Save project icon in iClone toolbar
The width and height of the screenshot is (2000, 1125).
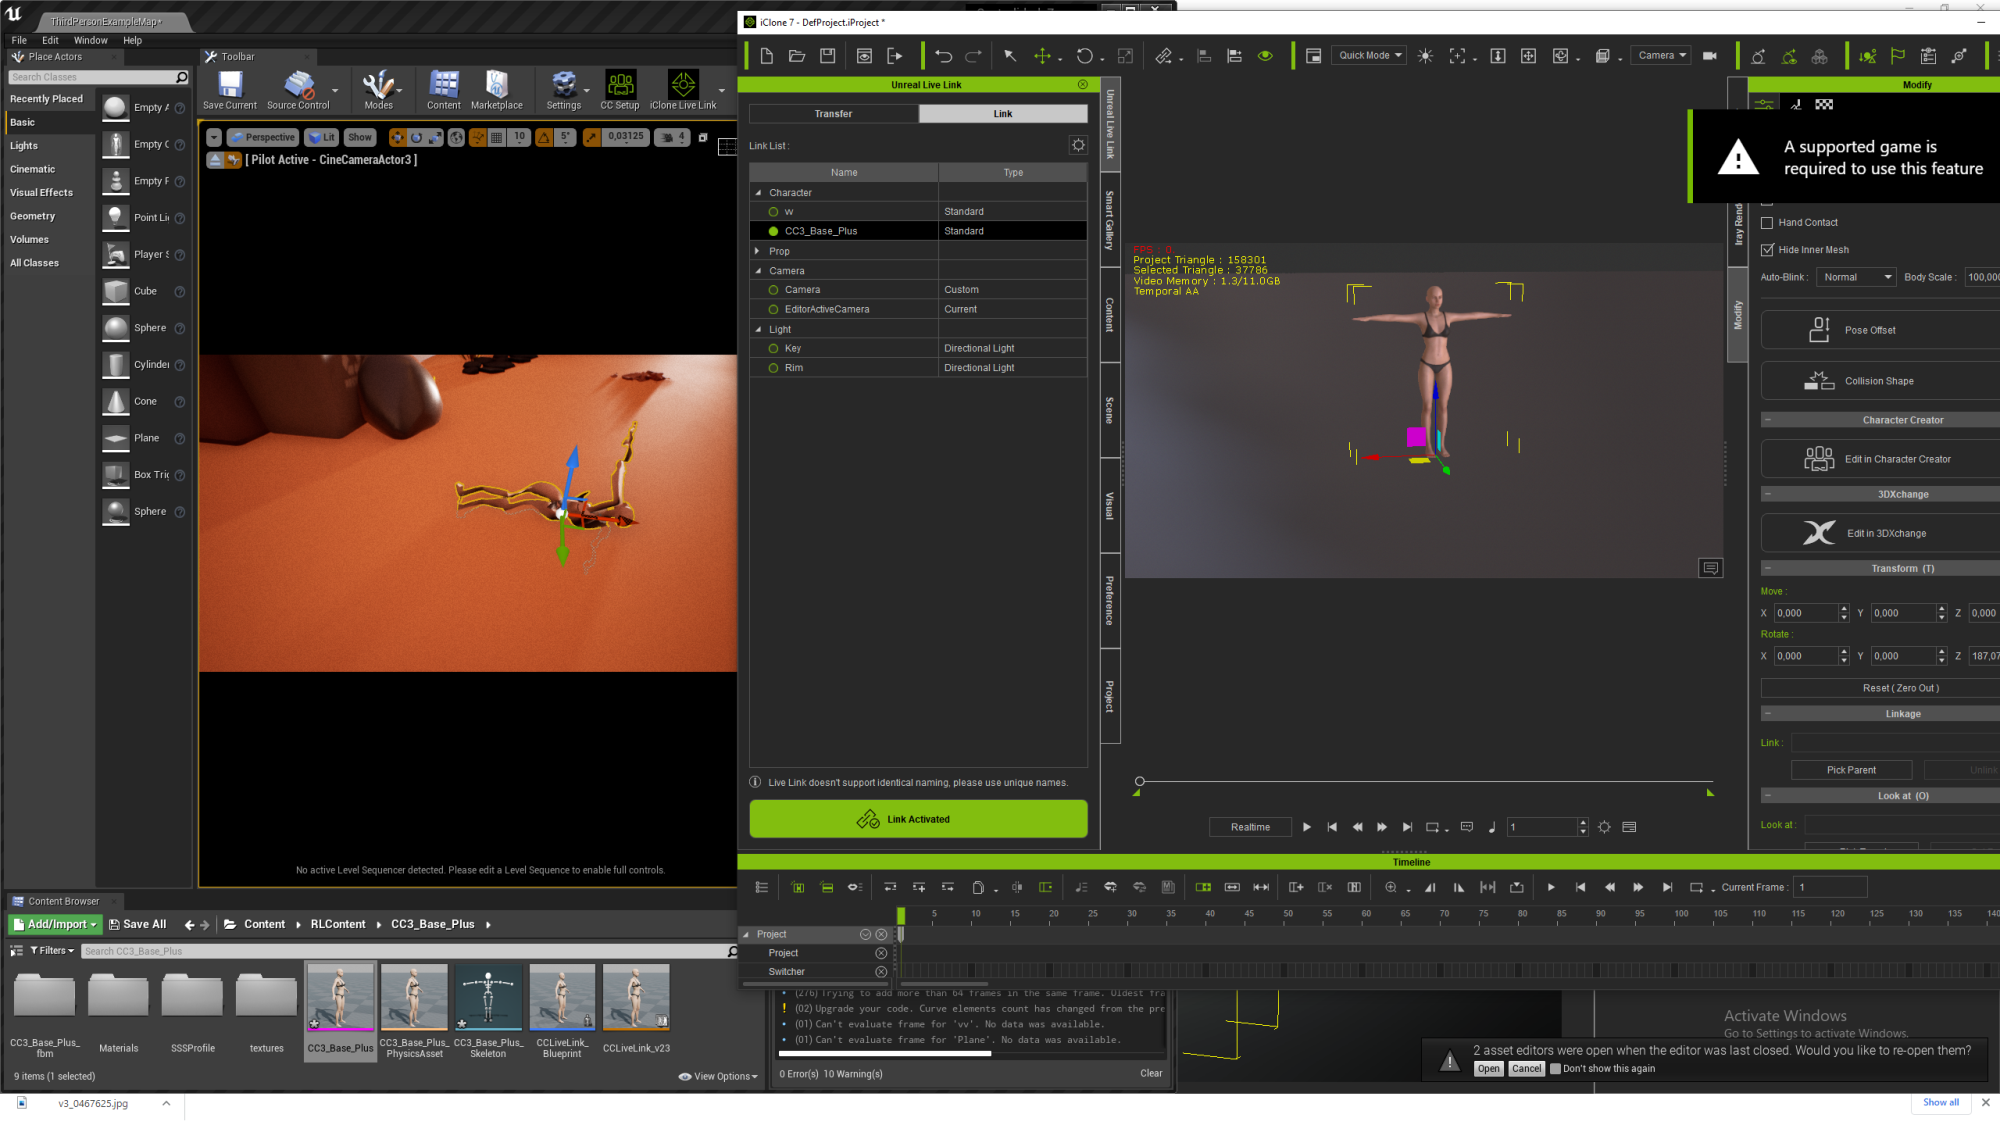tap(828, 56)
